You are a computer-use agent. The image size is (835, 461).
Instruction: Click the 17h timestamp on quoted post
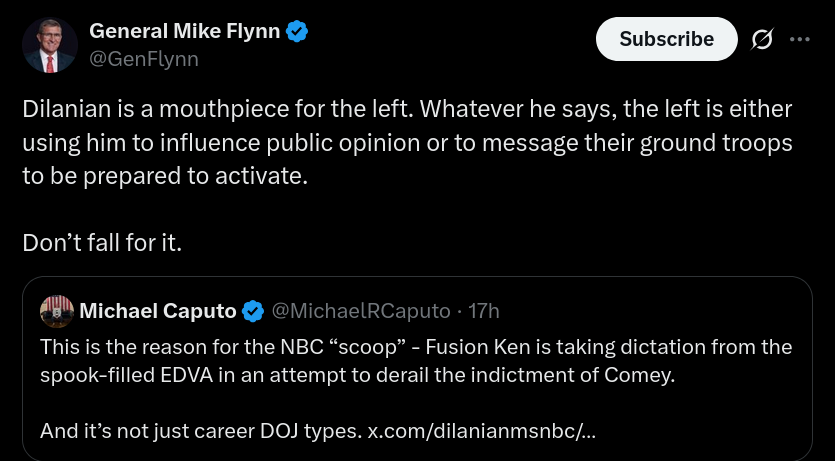[x=484, y=311]
